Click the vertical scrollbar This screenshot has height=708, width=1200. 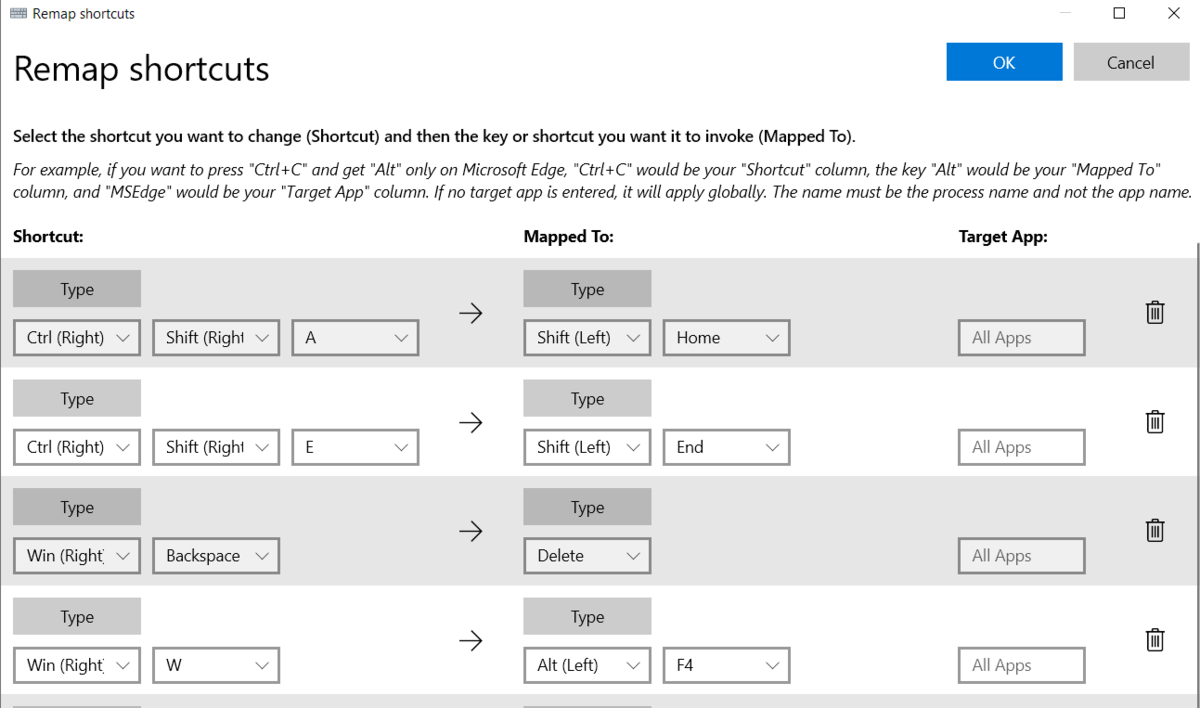1197,473
